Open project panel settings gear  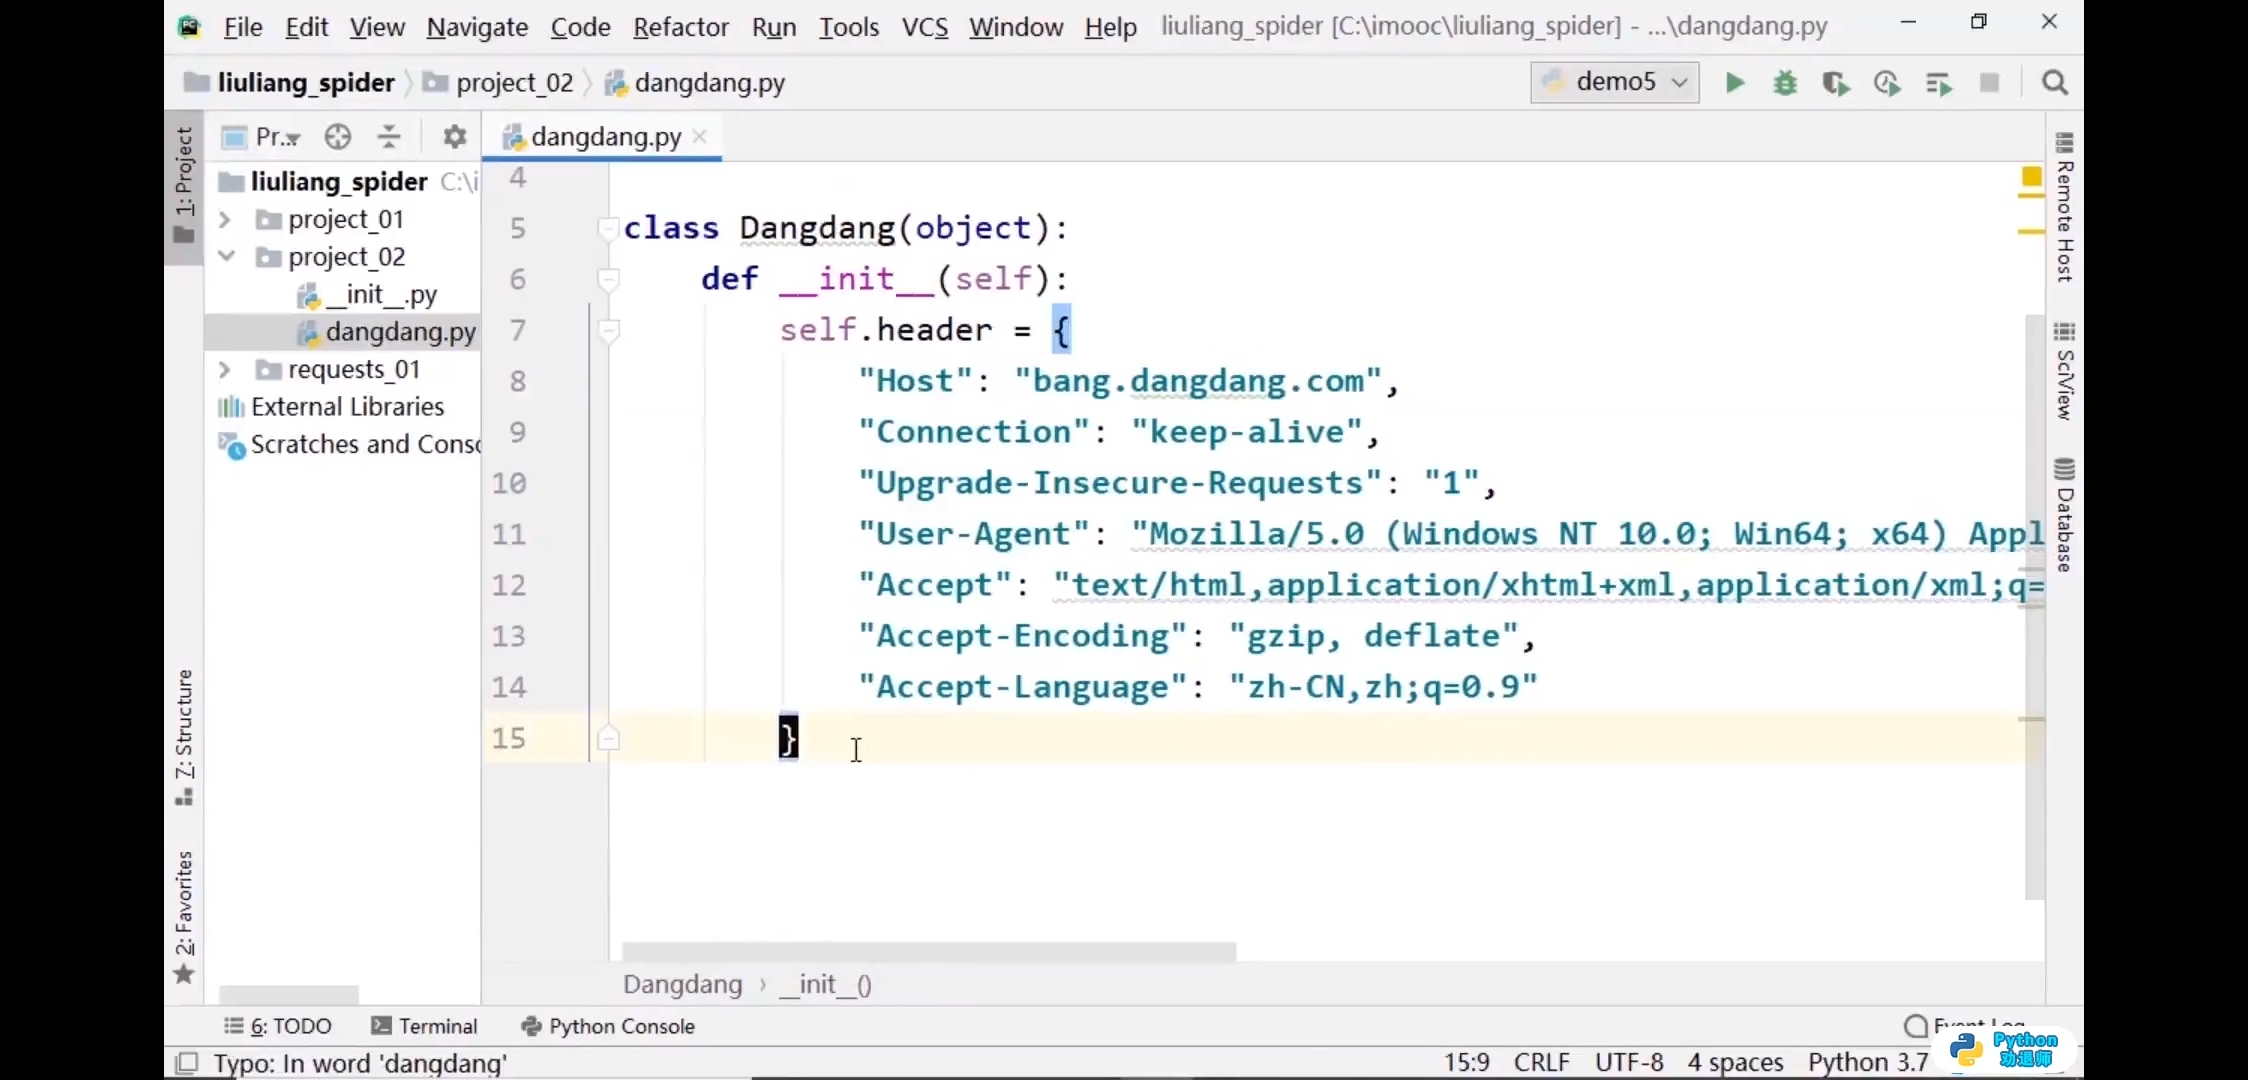tap(455, 137)
